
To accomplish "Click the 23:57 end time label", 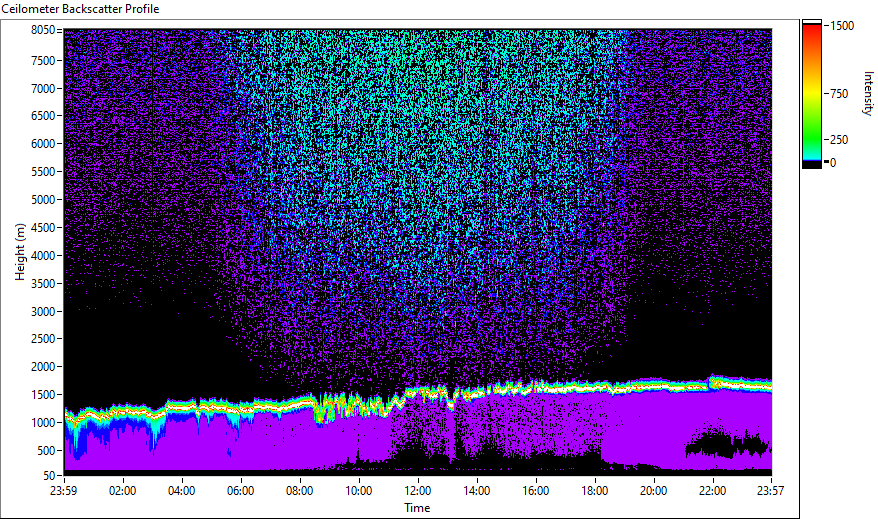I will pos(770,491).
